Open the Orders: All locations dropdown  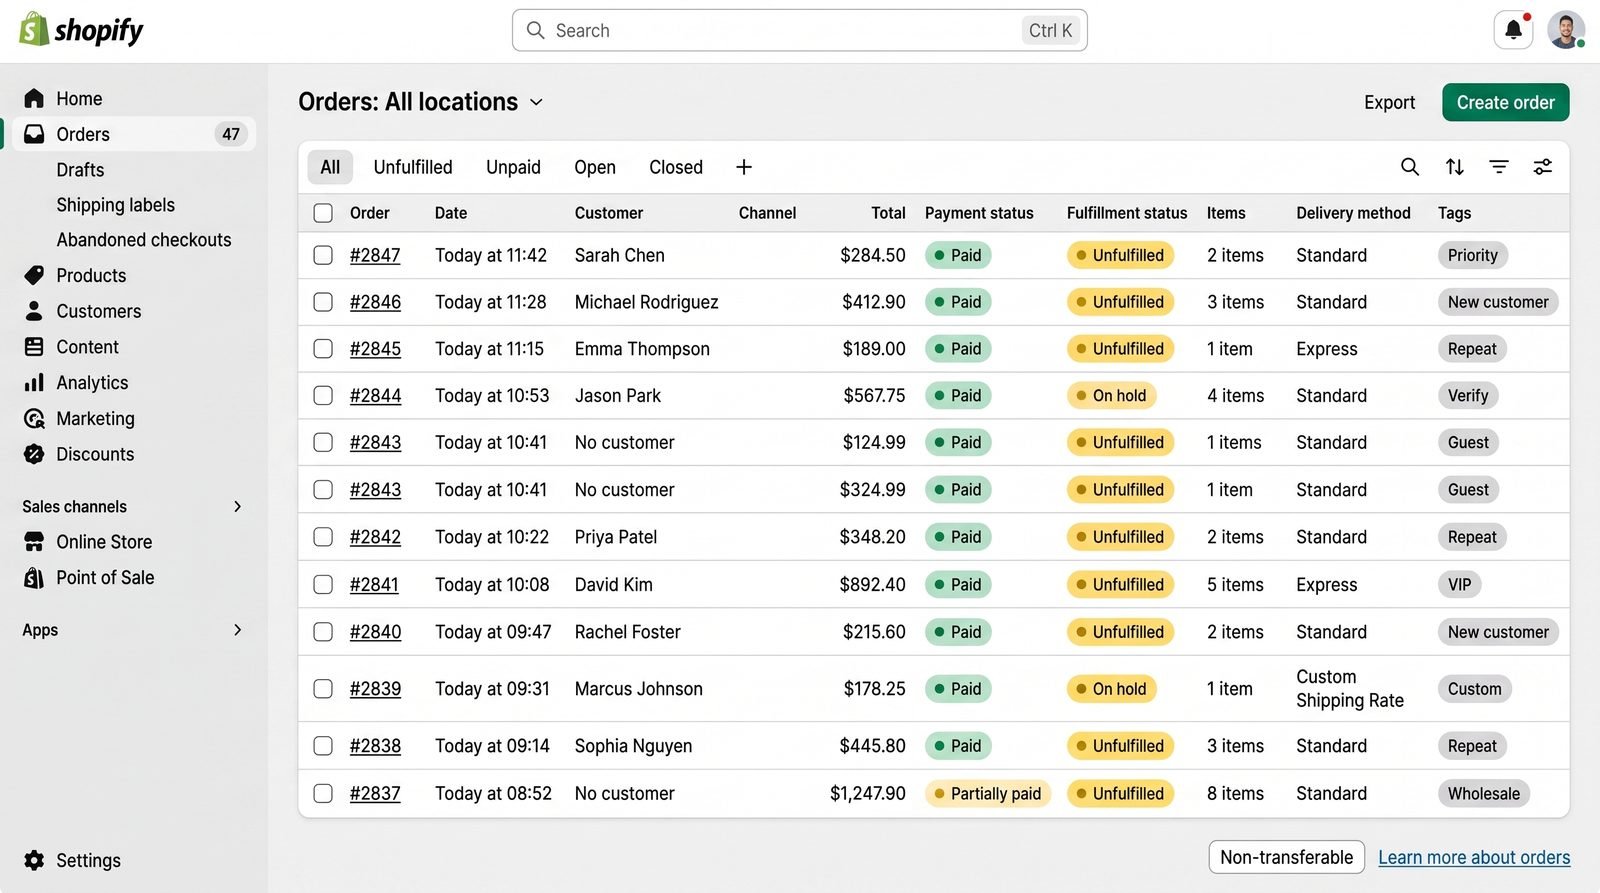pos(421,102)
